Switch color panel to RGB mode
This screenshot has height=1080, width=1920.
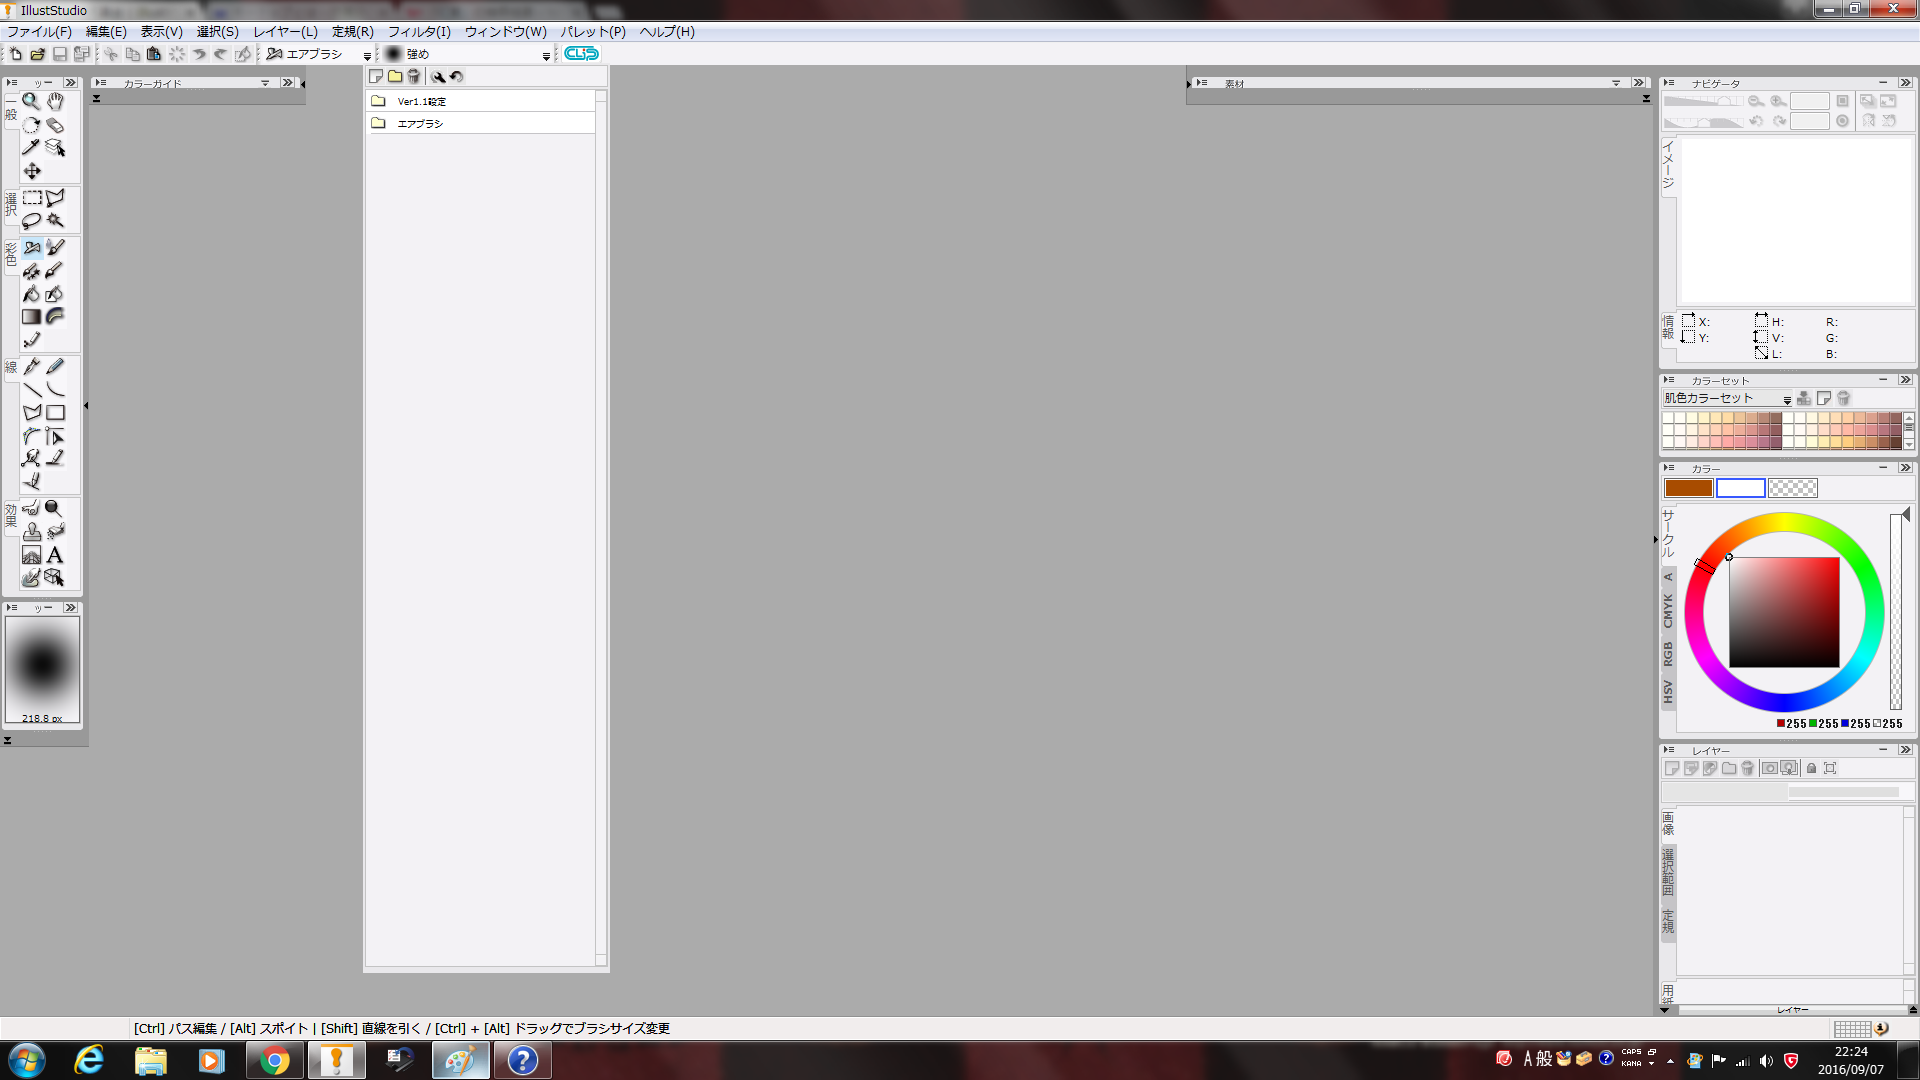coord(1668,654)
